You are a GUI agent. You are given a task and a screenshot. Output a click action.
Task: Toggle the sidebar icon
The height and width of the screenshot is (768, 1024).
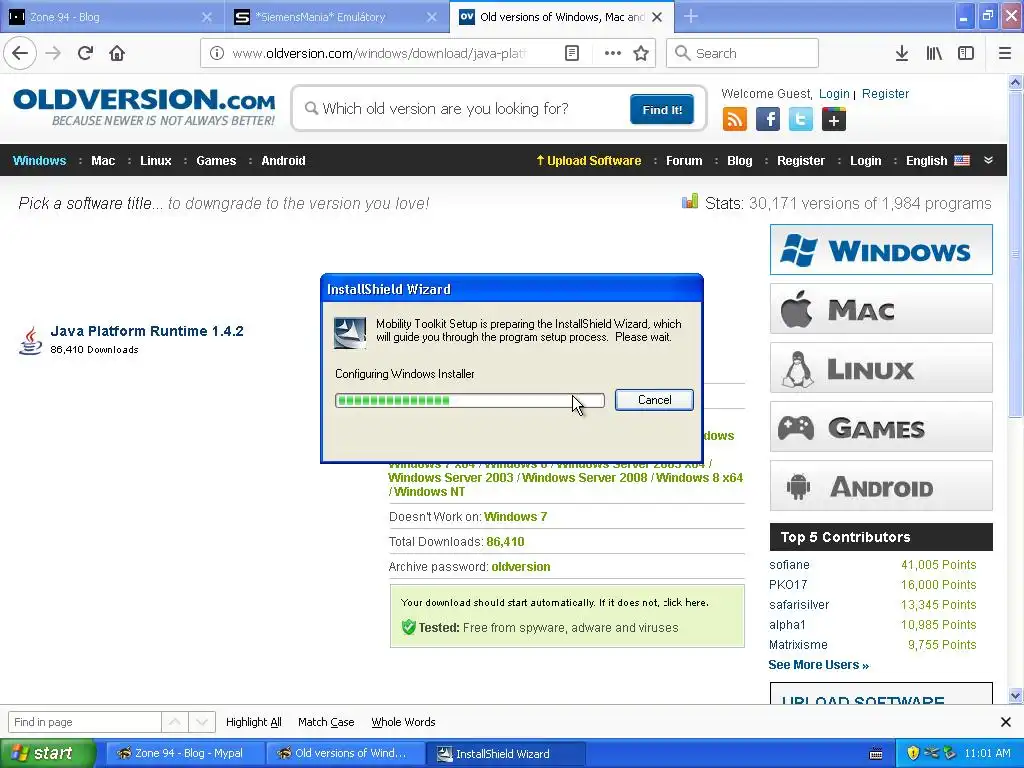(966, 53)
